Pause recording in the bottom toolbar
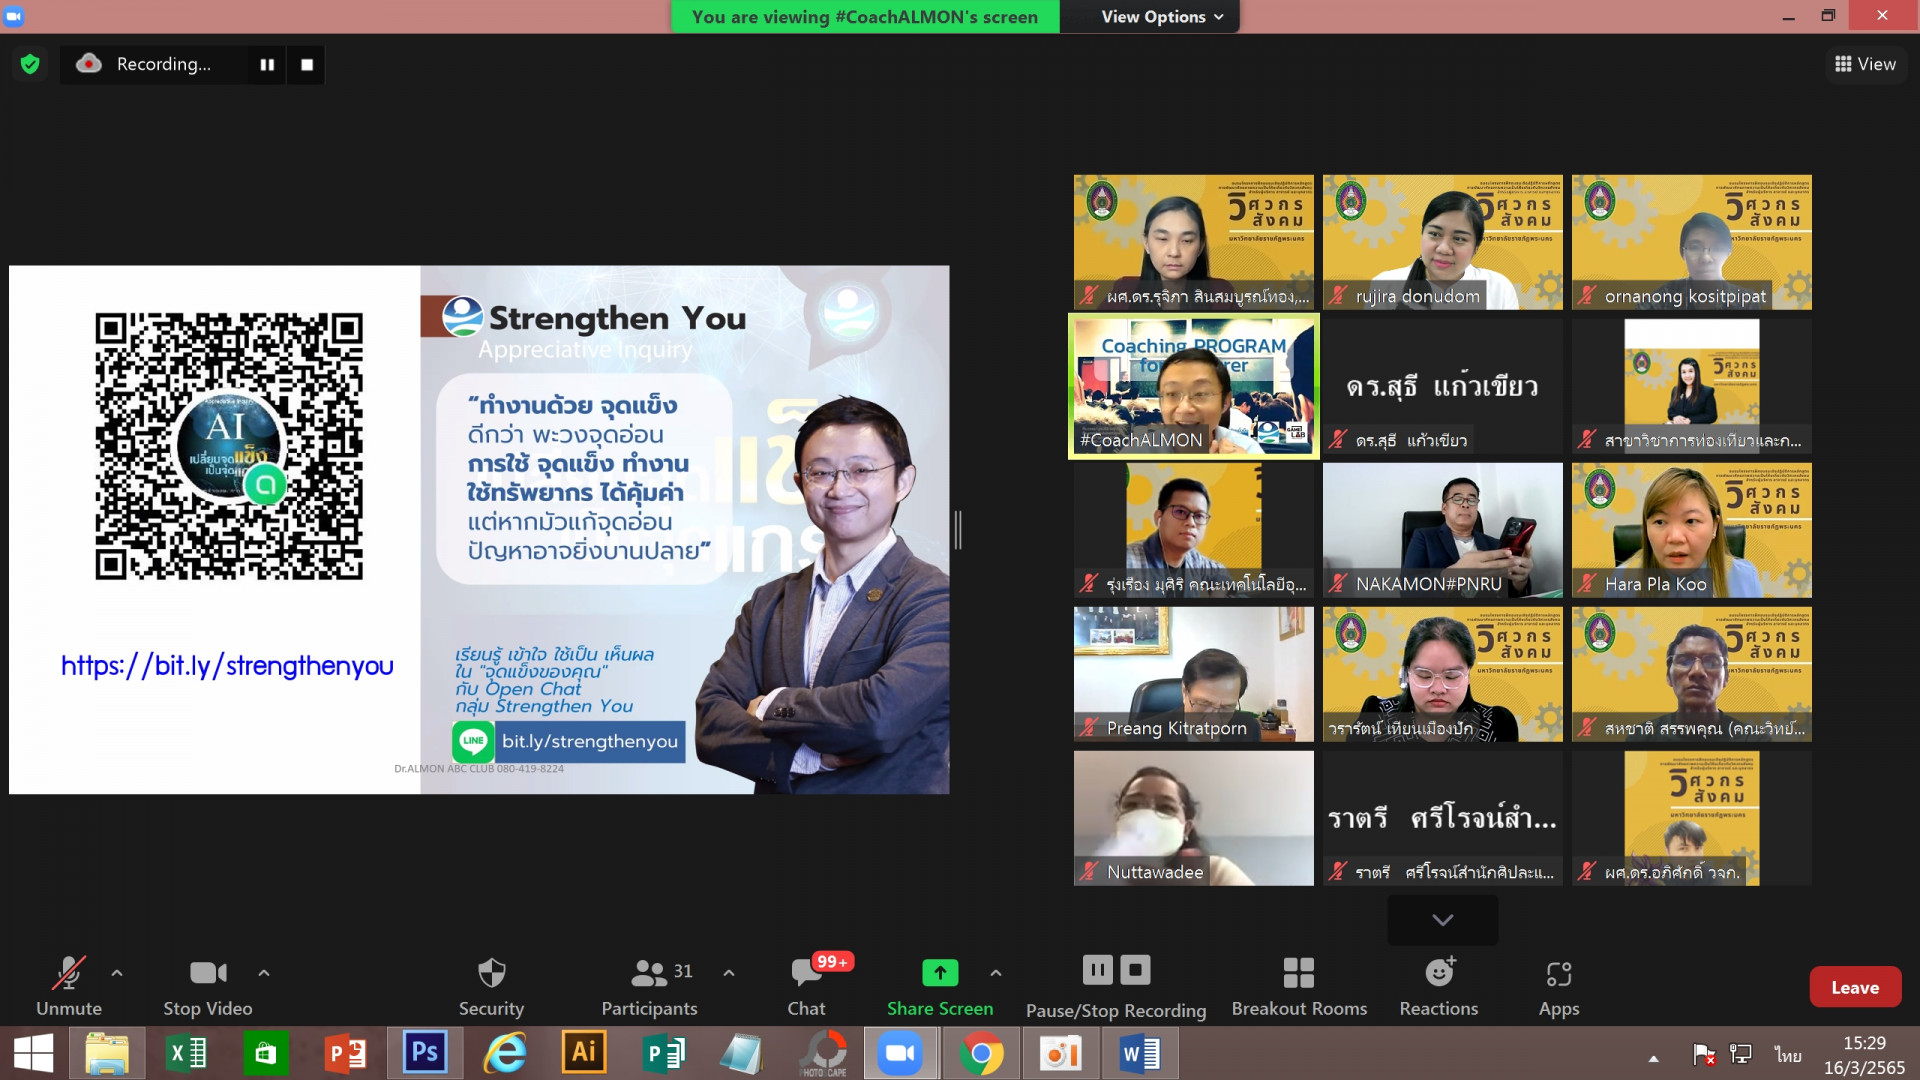The image size is (1920, 1080). tap(1097, 970)
